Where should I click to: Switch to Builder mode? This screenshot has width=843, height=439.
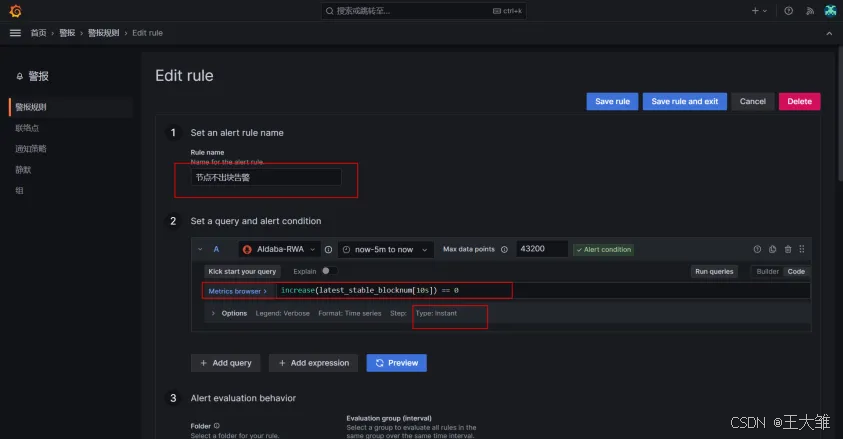[x=767, y=271]
